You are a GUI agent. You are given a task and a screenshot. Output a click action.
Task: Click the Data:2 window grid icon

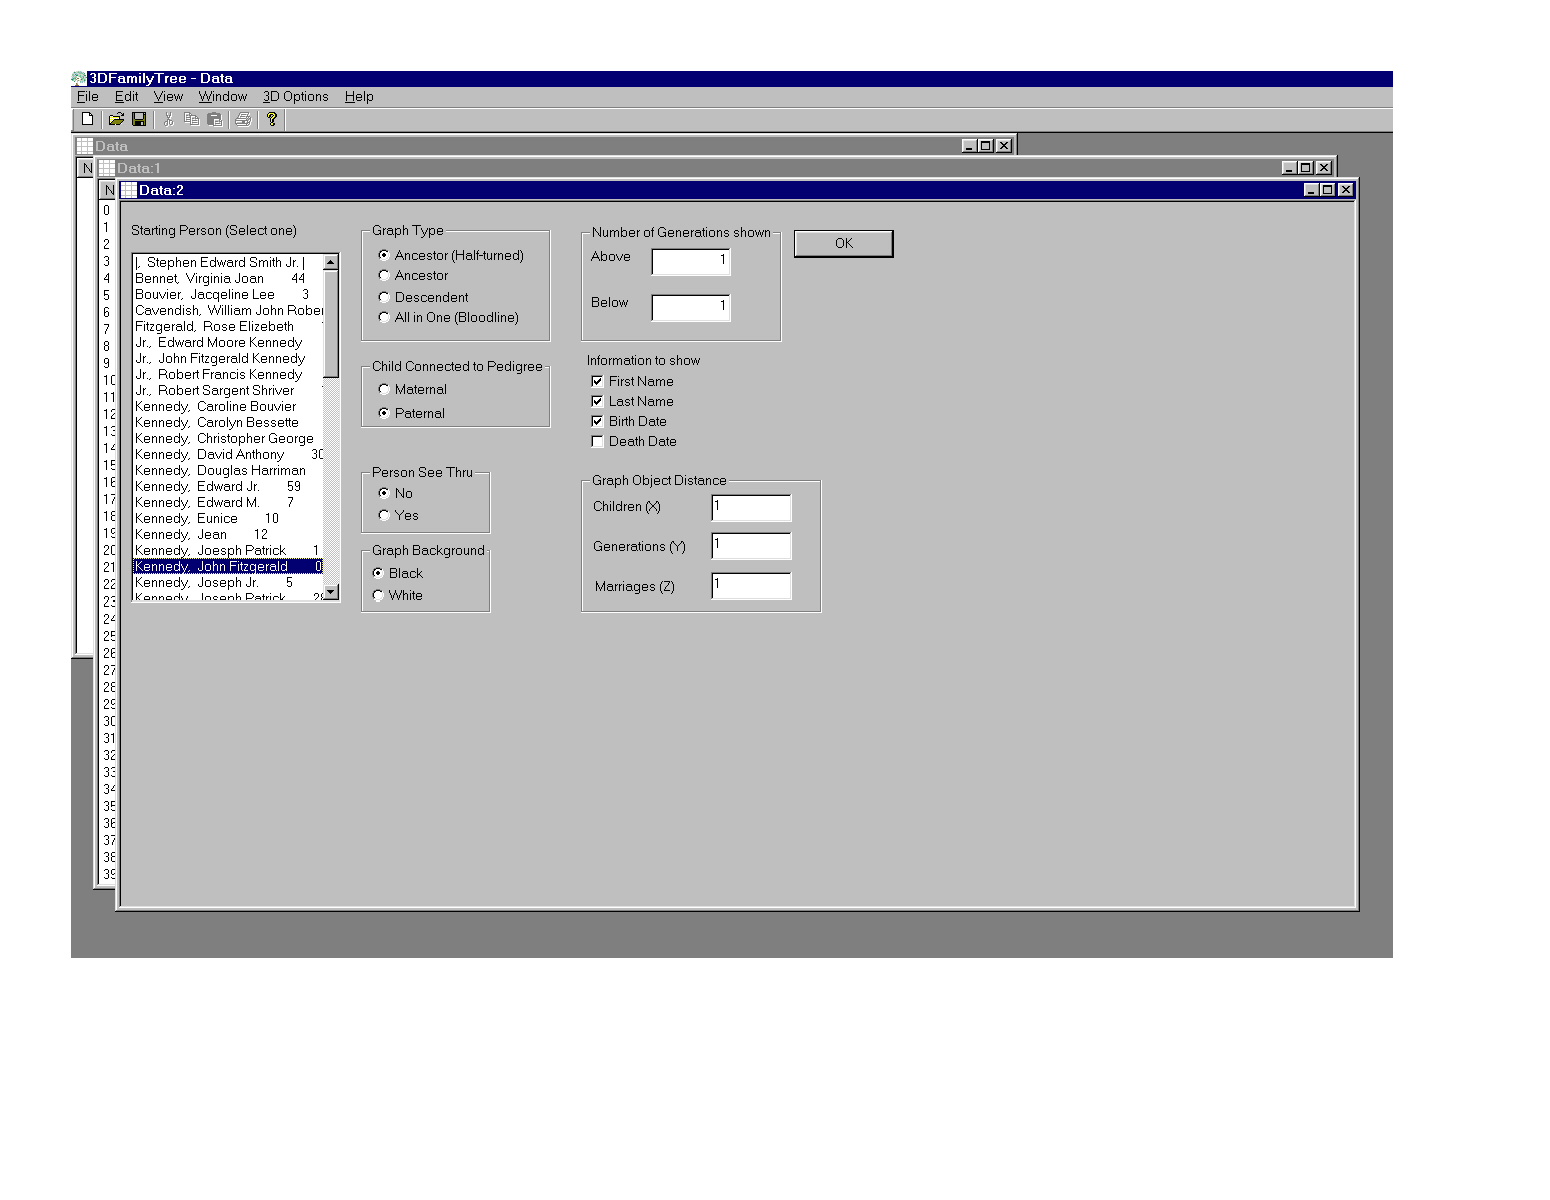pyautogui.click(x=129, y=190)
